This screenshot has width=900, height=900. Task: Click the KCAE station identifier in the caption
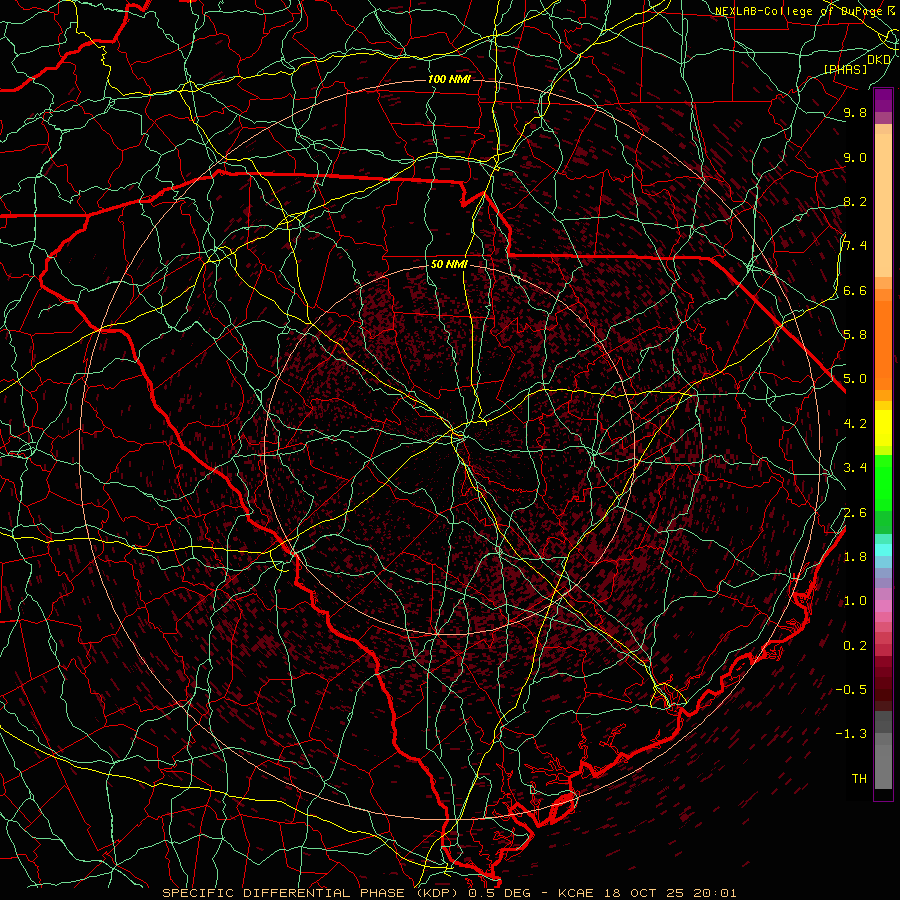tap(576, 893)
